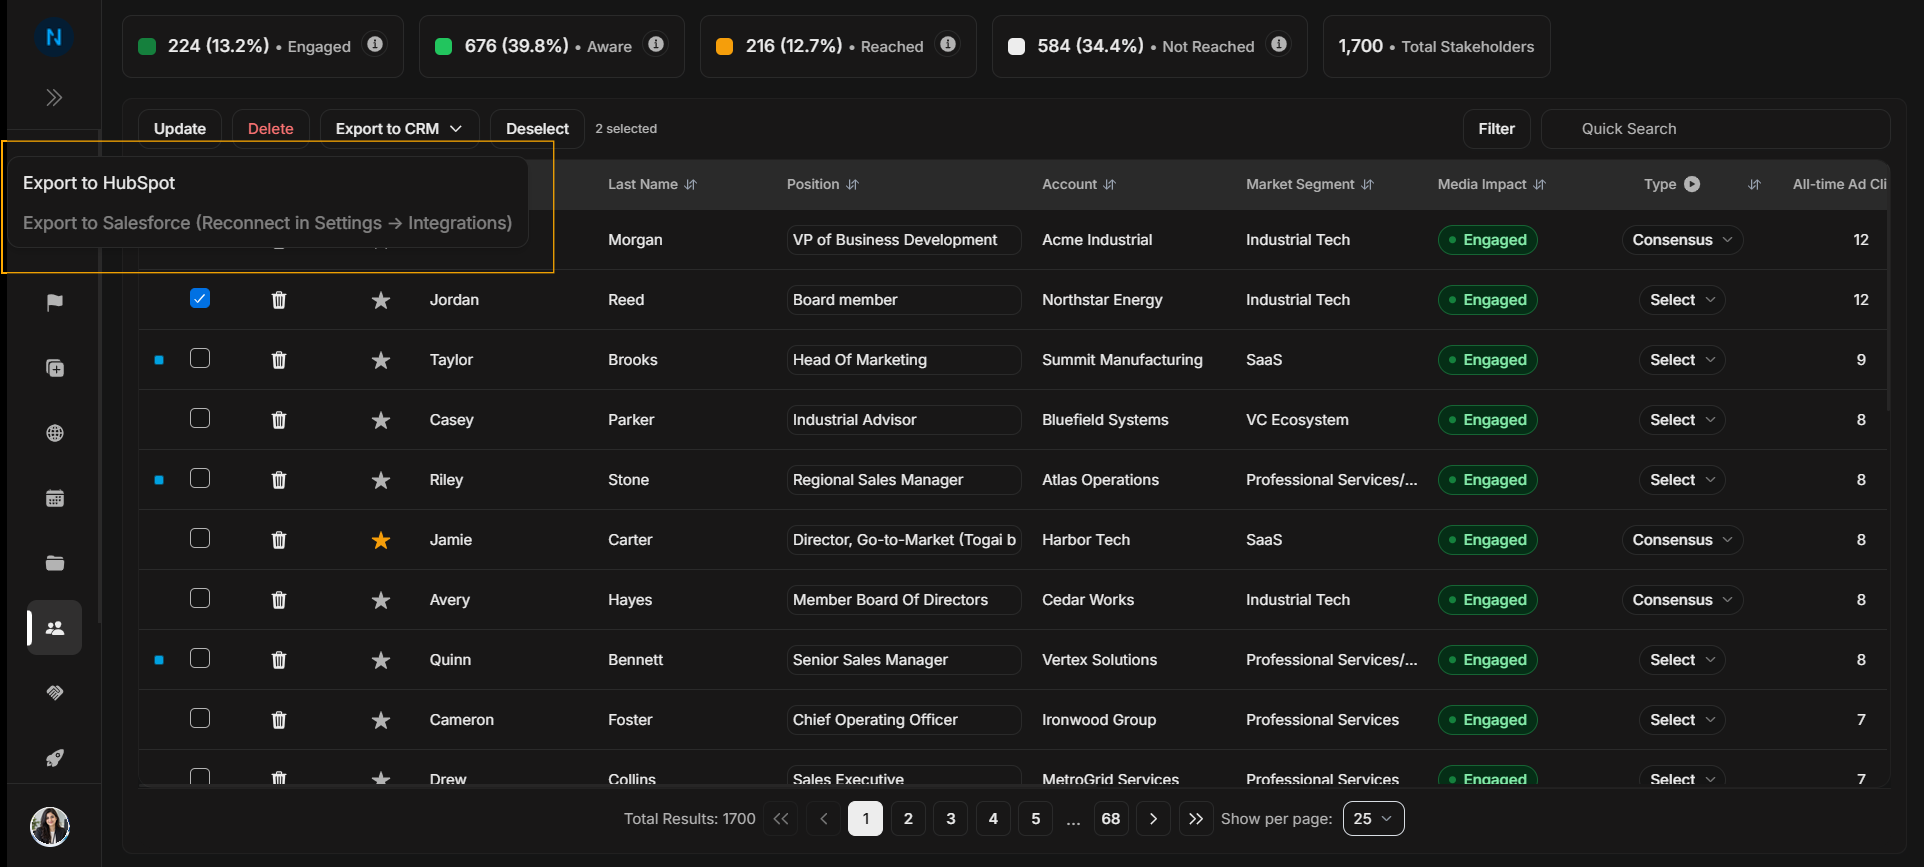The height and width of the screenshot is (867, 1924).
Task: Jump to last page double-arrow
Action: pyautogui.click(x=1196, y=819)
